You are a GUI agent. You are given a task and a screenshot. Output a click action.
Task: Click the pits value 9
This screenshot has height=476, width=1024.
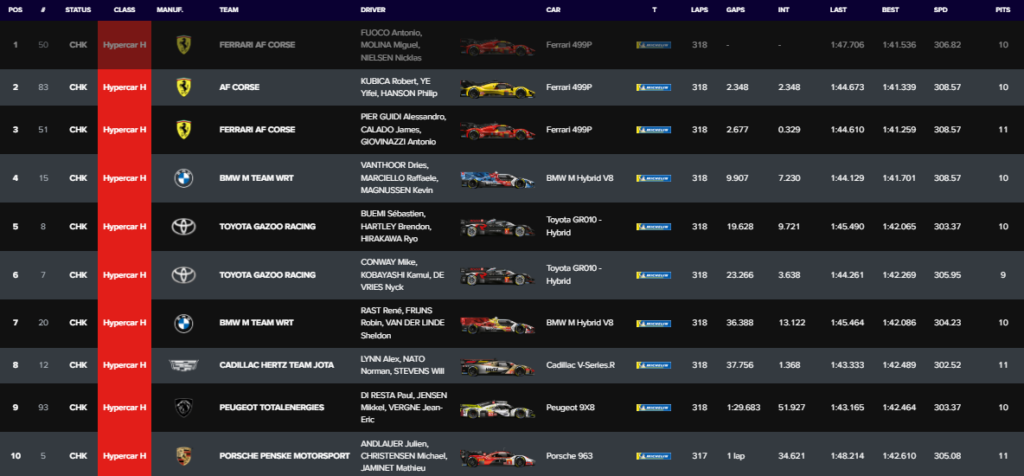1002,275
